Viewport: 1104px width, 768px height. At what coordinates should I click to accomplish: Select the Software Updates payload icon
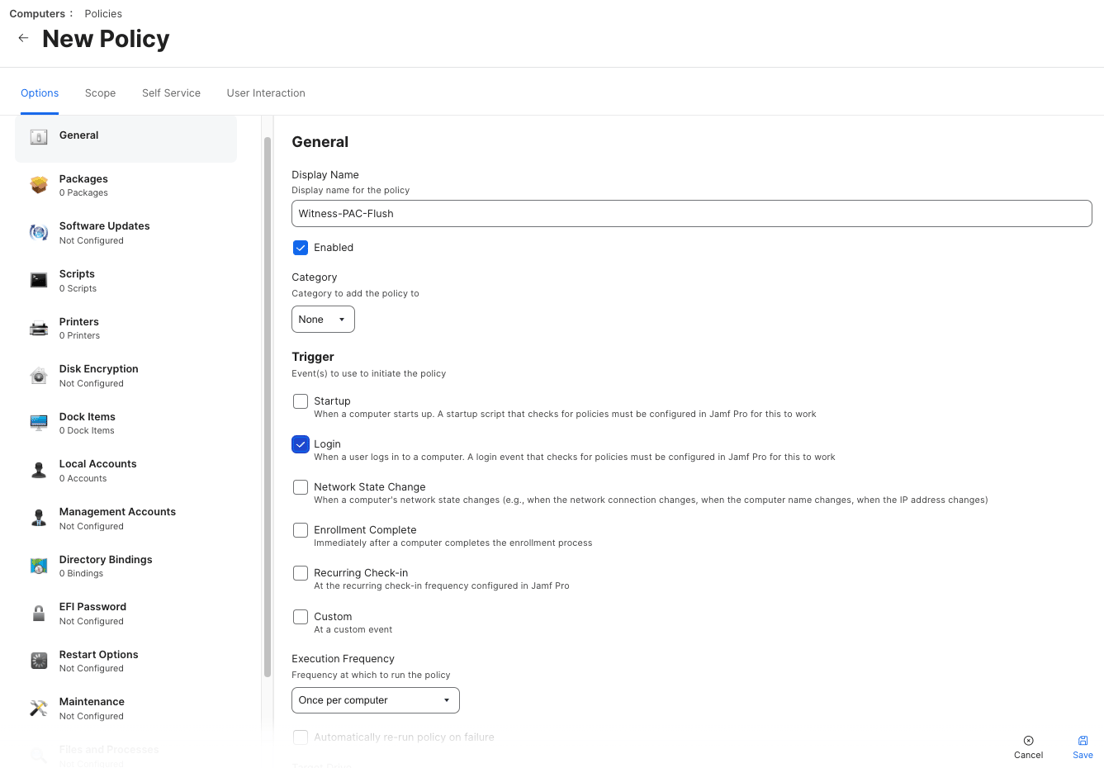(39, 233)
